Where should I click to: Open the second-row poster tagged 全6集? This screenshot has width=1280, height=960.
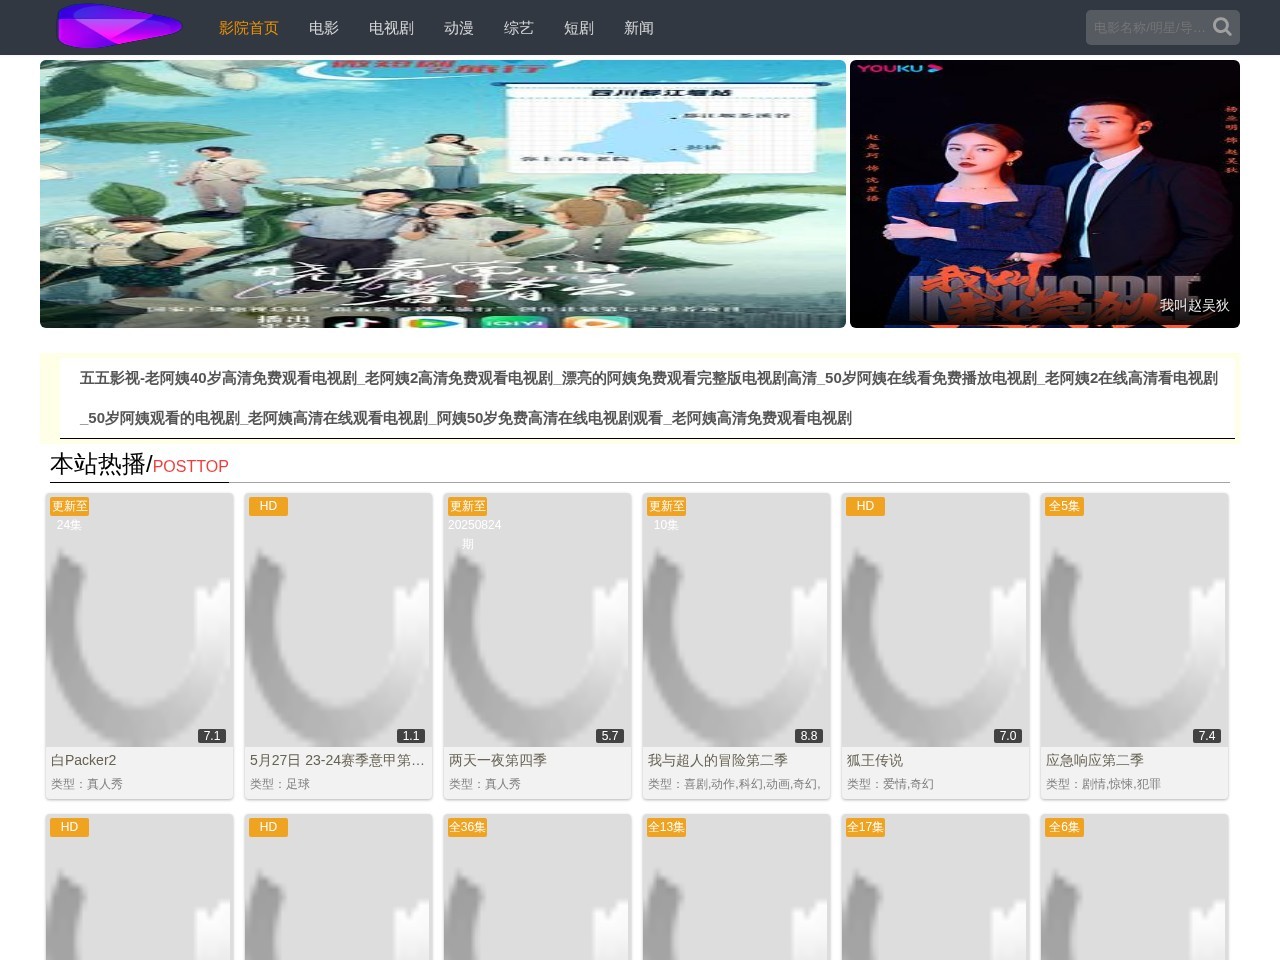[x=1134, y=887]
